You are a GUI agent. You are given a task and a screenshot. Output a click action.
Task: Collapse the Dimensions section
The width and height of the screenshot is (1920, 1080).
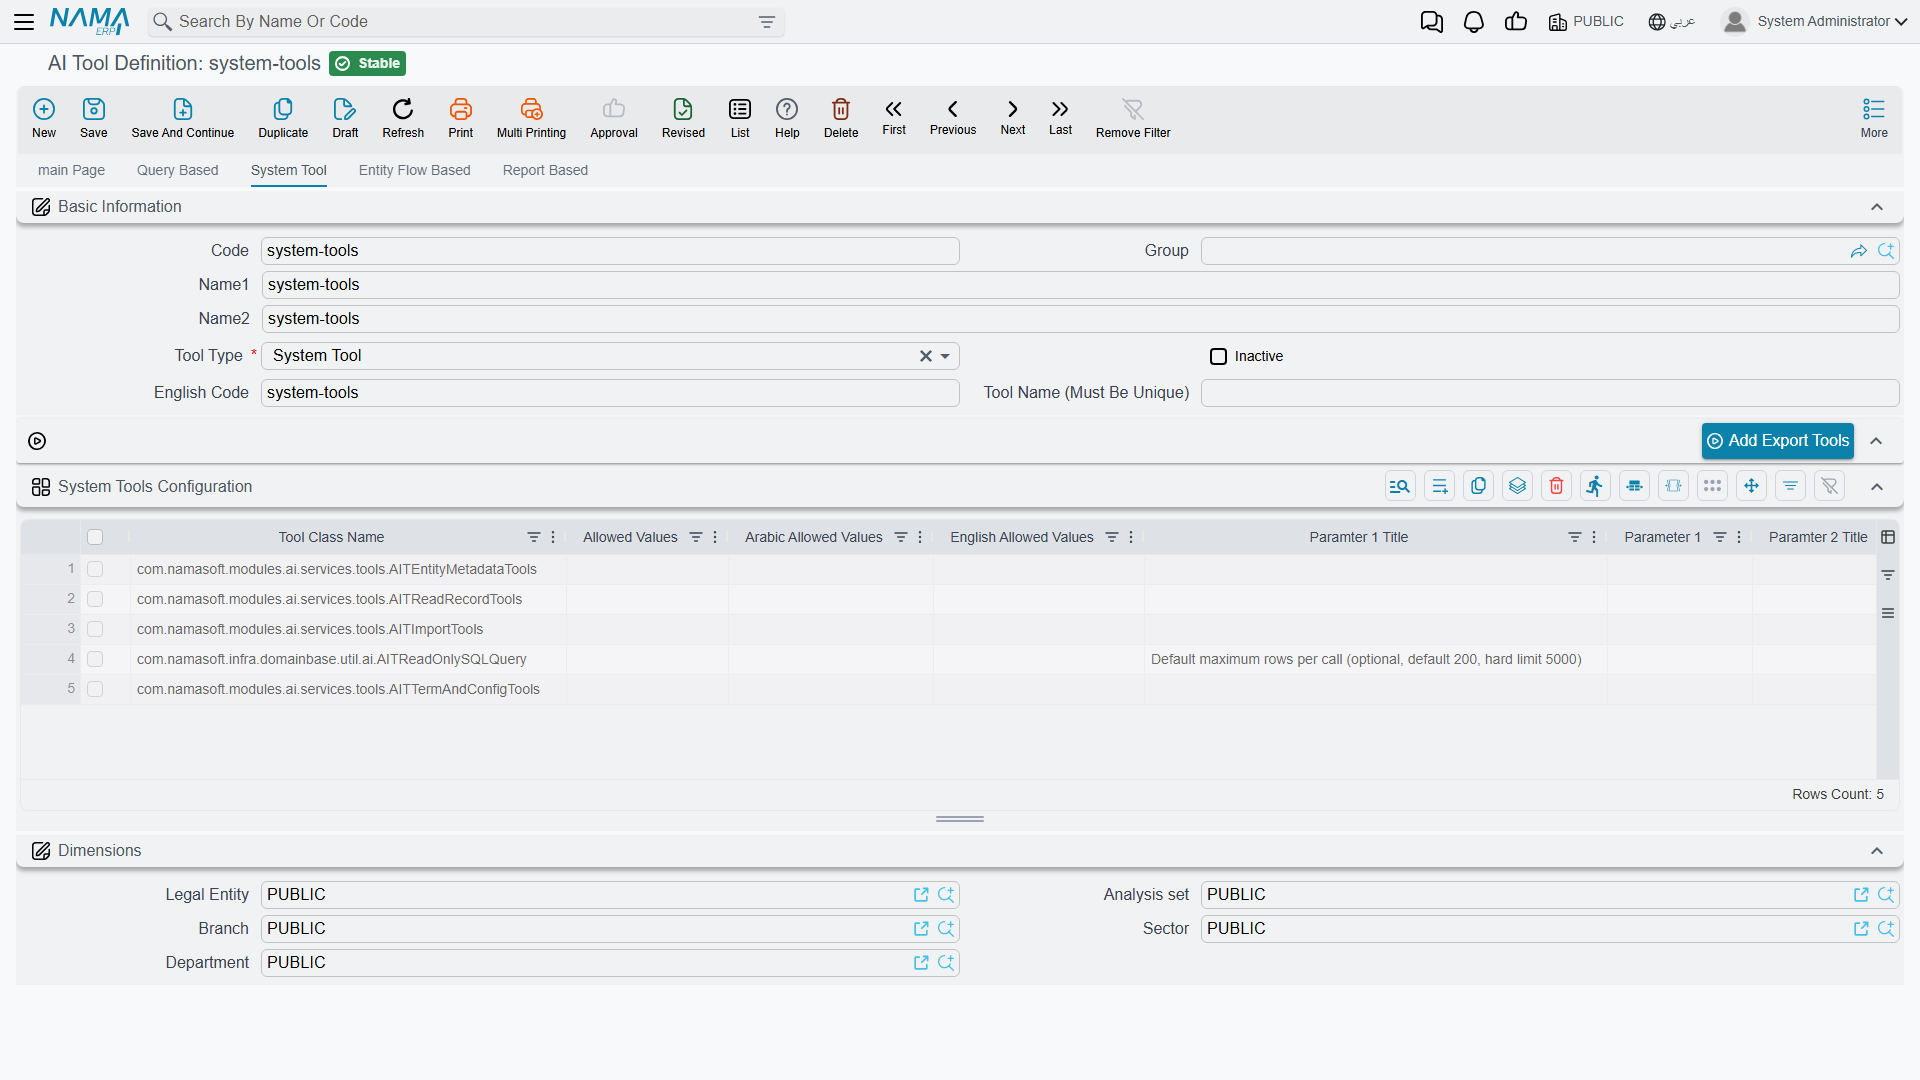pos(1877,851)
